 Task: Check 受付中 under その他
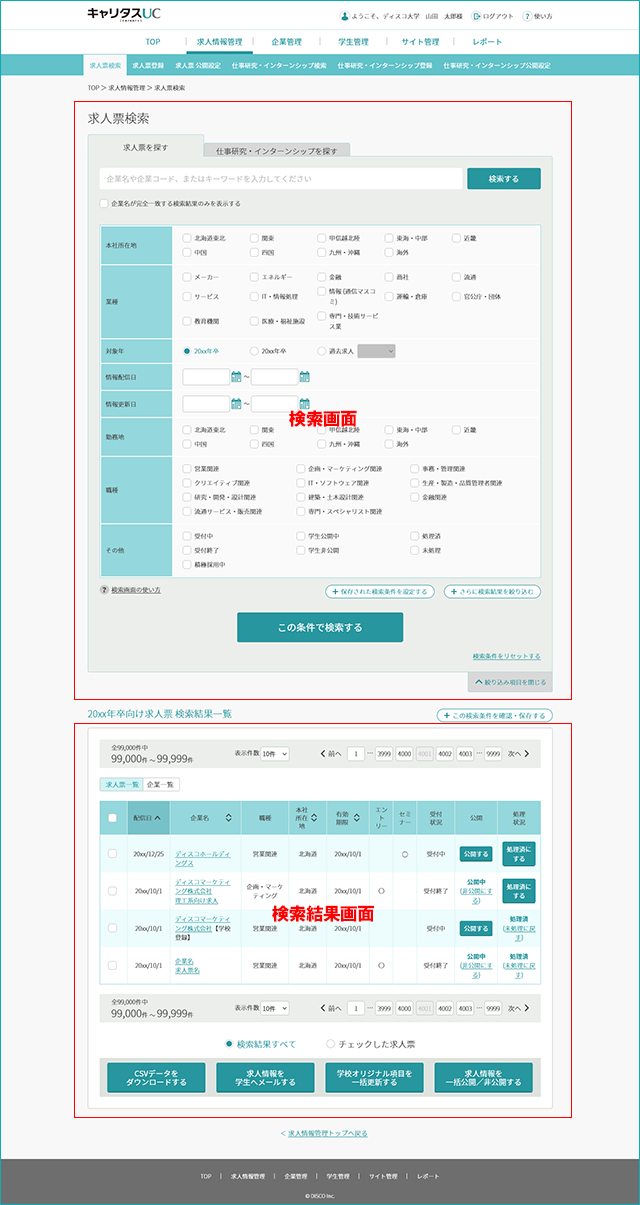187,536
